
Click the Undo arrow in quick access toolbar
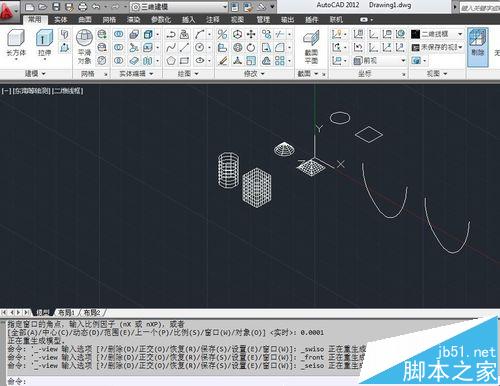click(96, 6)
